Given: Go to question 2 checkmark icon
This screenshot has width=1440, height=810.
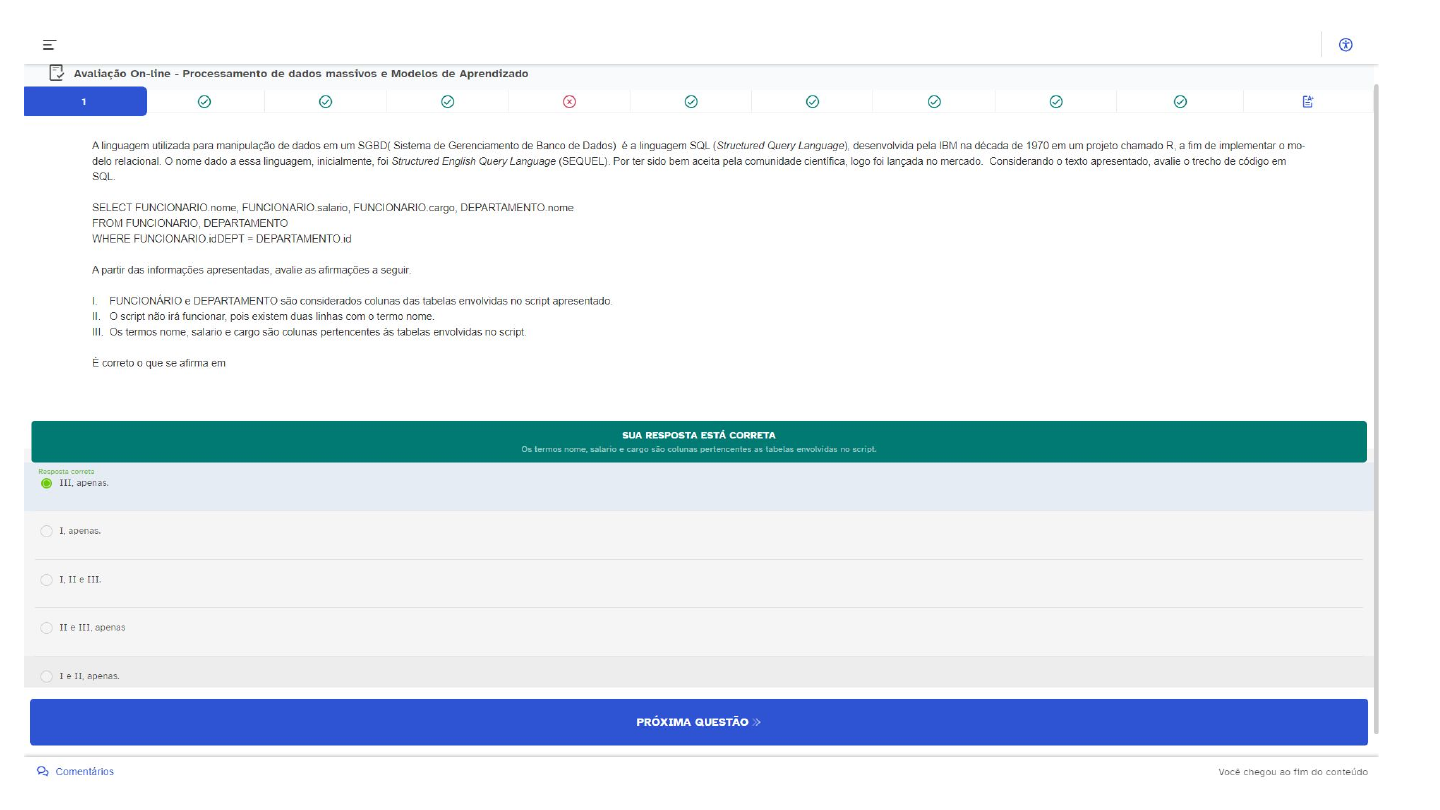Looking at the screenshot, I should [x=204, y=101].
